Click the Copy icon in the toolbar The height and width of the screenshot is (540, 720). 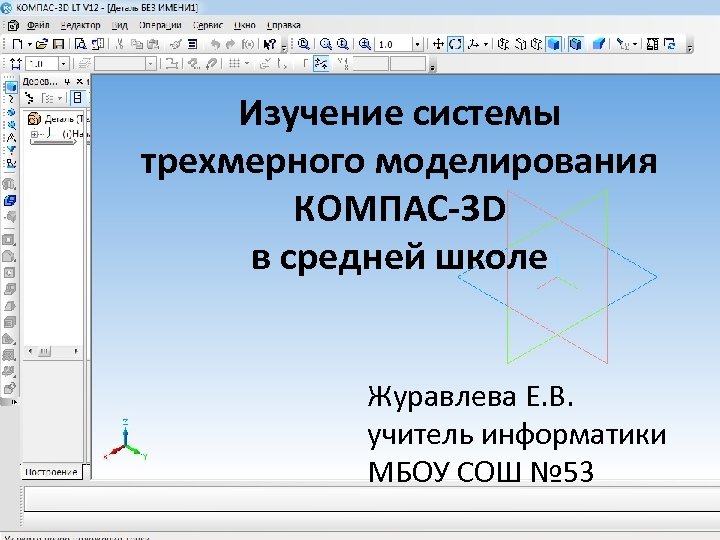[x=137, y=44]
